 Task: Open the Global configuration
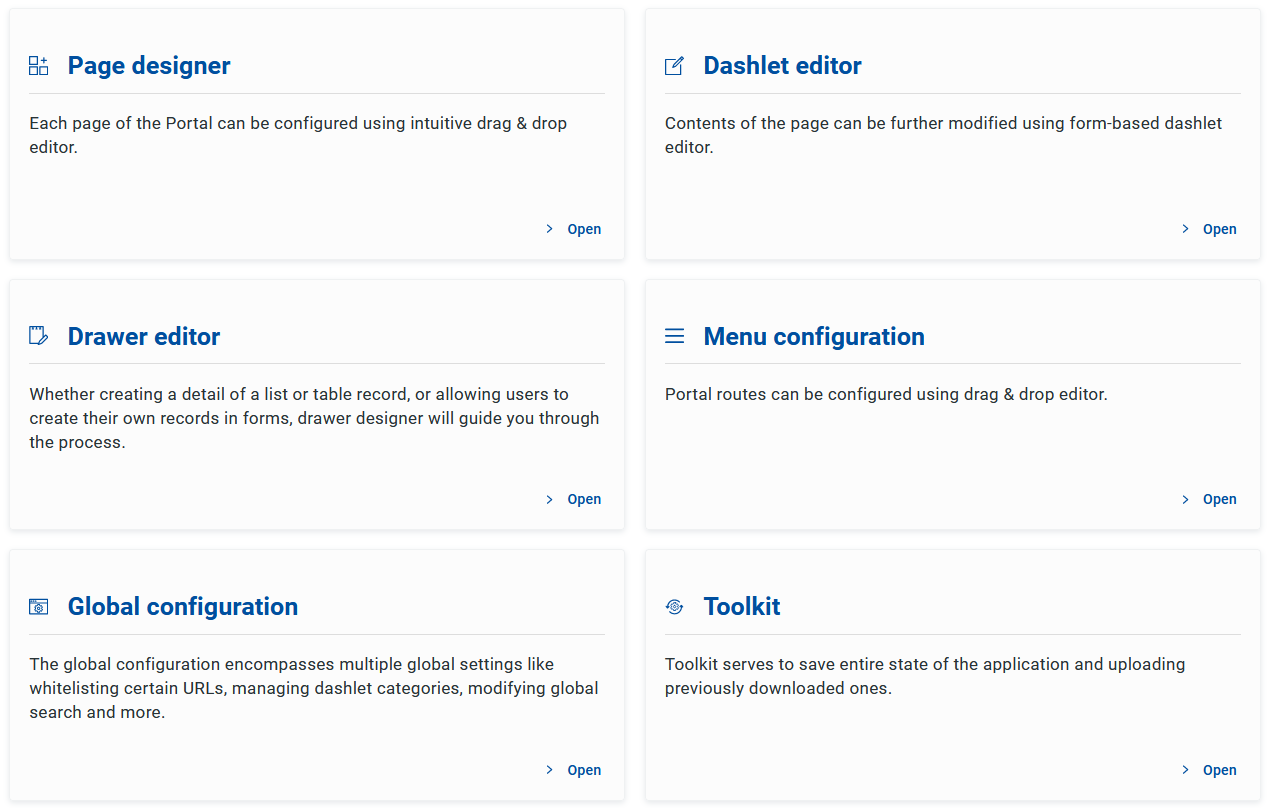click(584, 770)
